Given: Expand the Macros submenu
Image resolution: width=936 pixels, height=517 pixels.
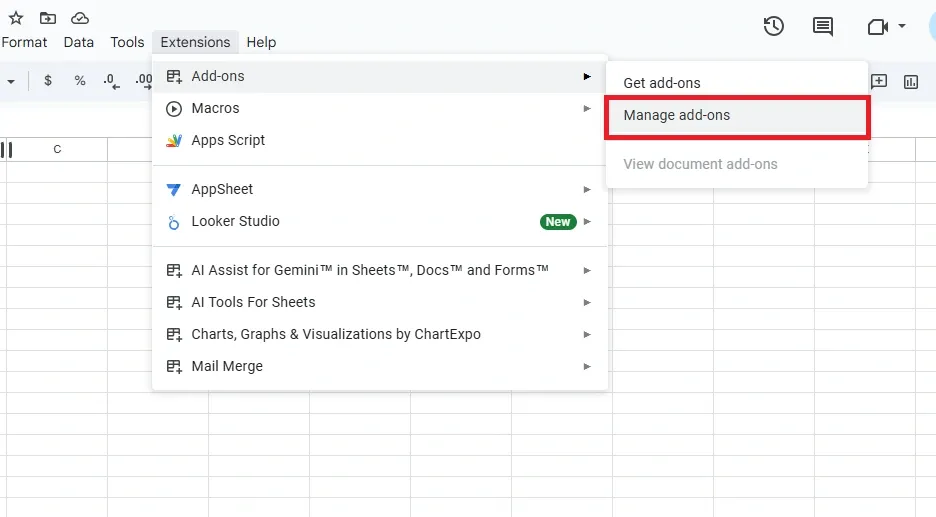Looking at the screenshot, I should click(x=215, y=108).
